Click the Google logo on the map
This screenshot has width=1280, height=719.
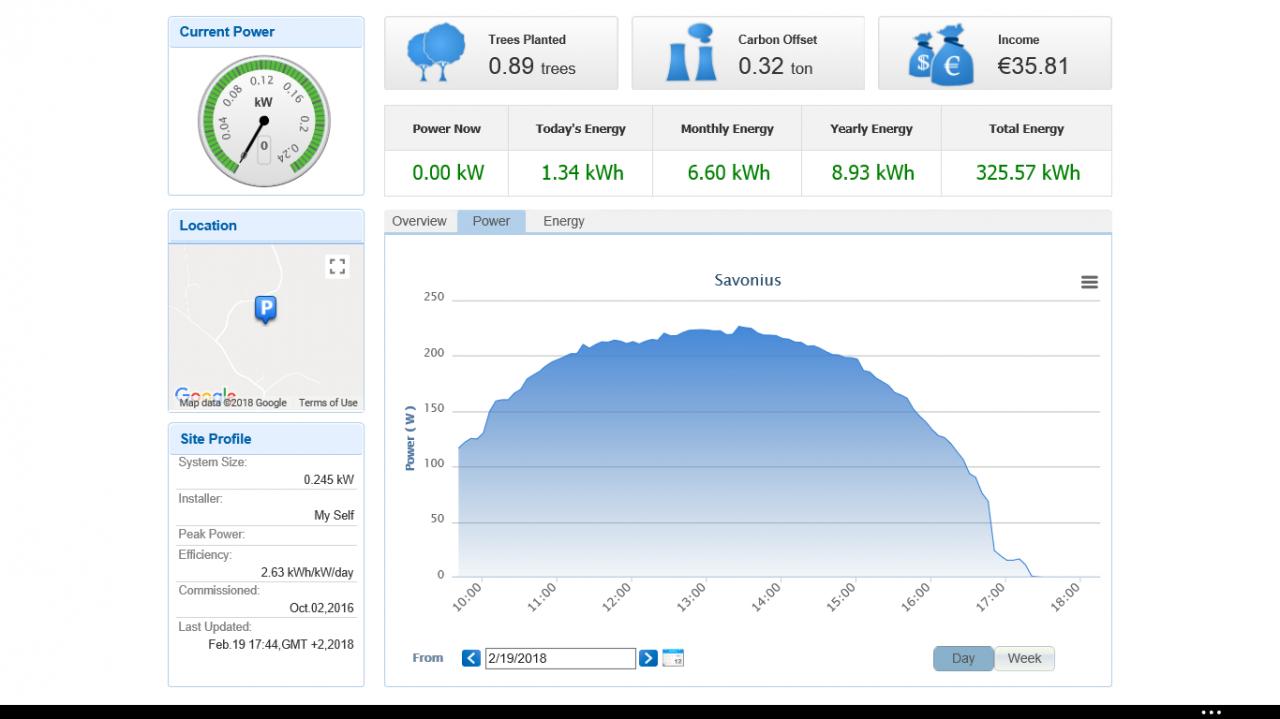pyautogui.click(x=206, y=394)
